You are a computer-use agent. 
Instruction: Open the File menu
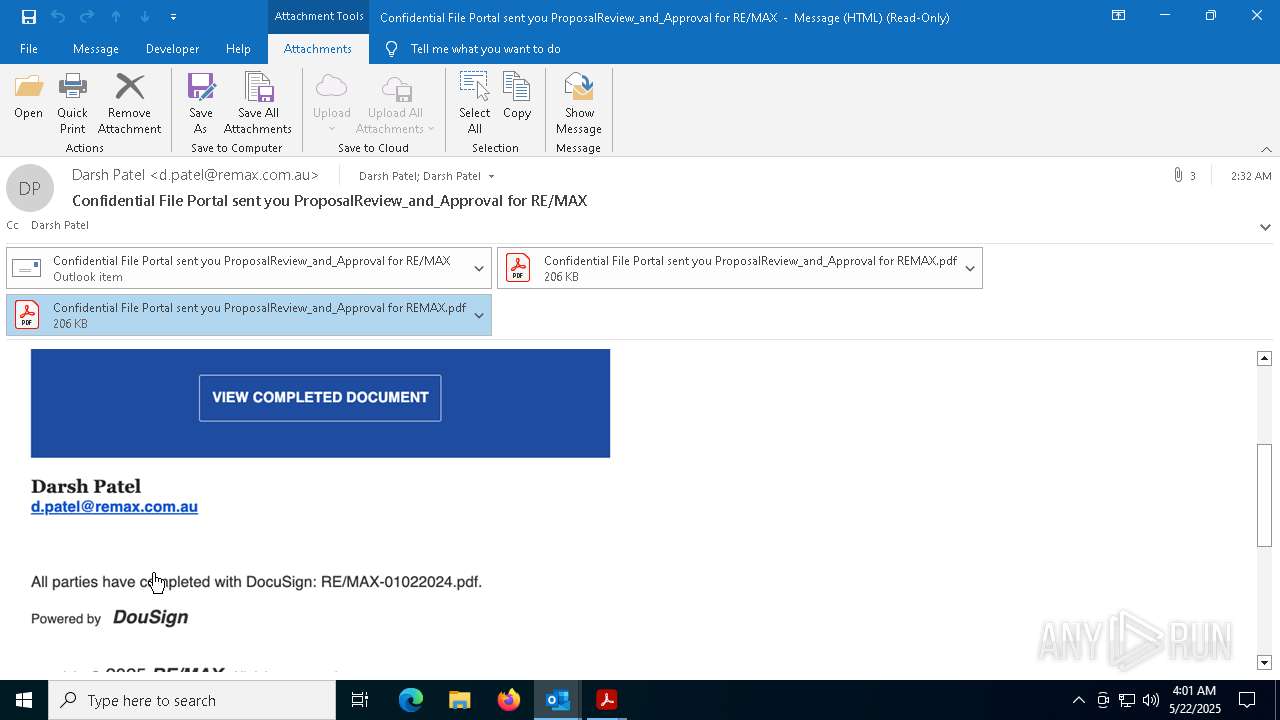coord(29,49)
